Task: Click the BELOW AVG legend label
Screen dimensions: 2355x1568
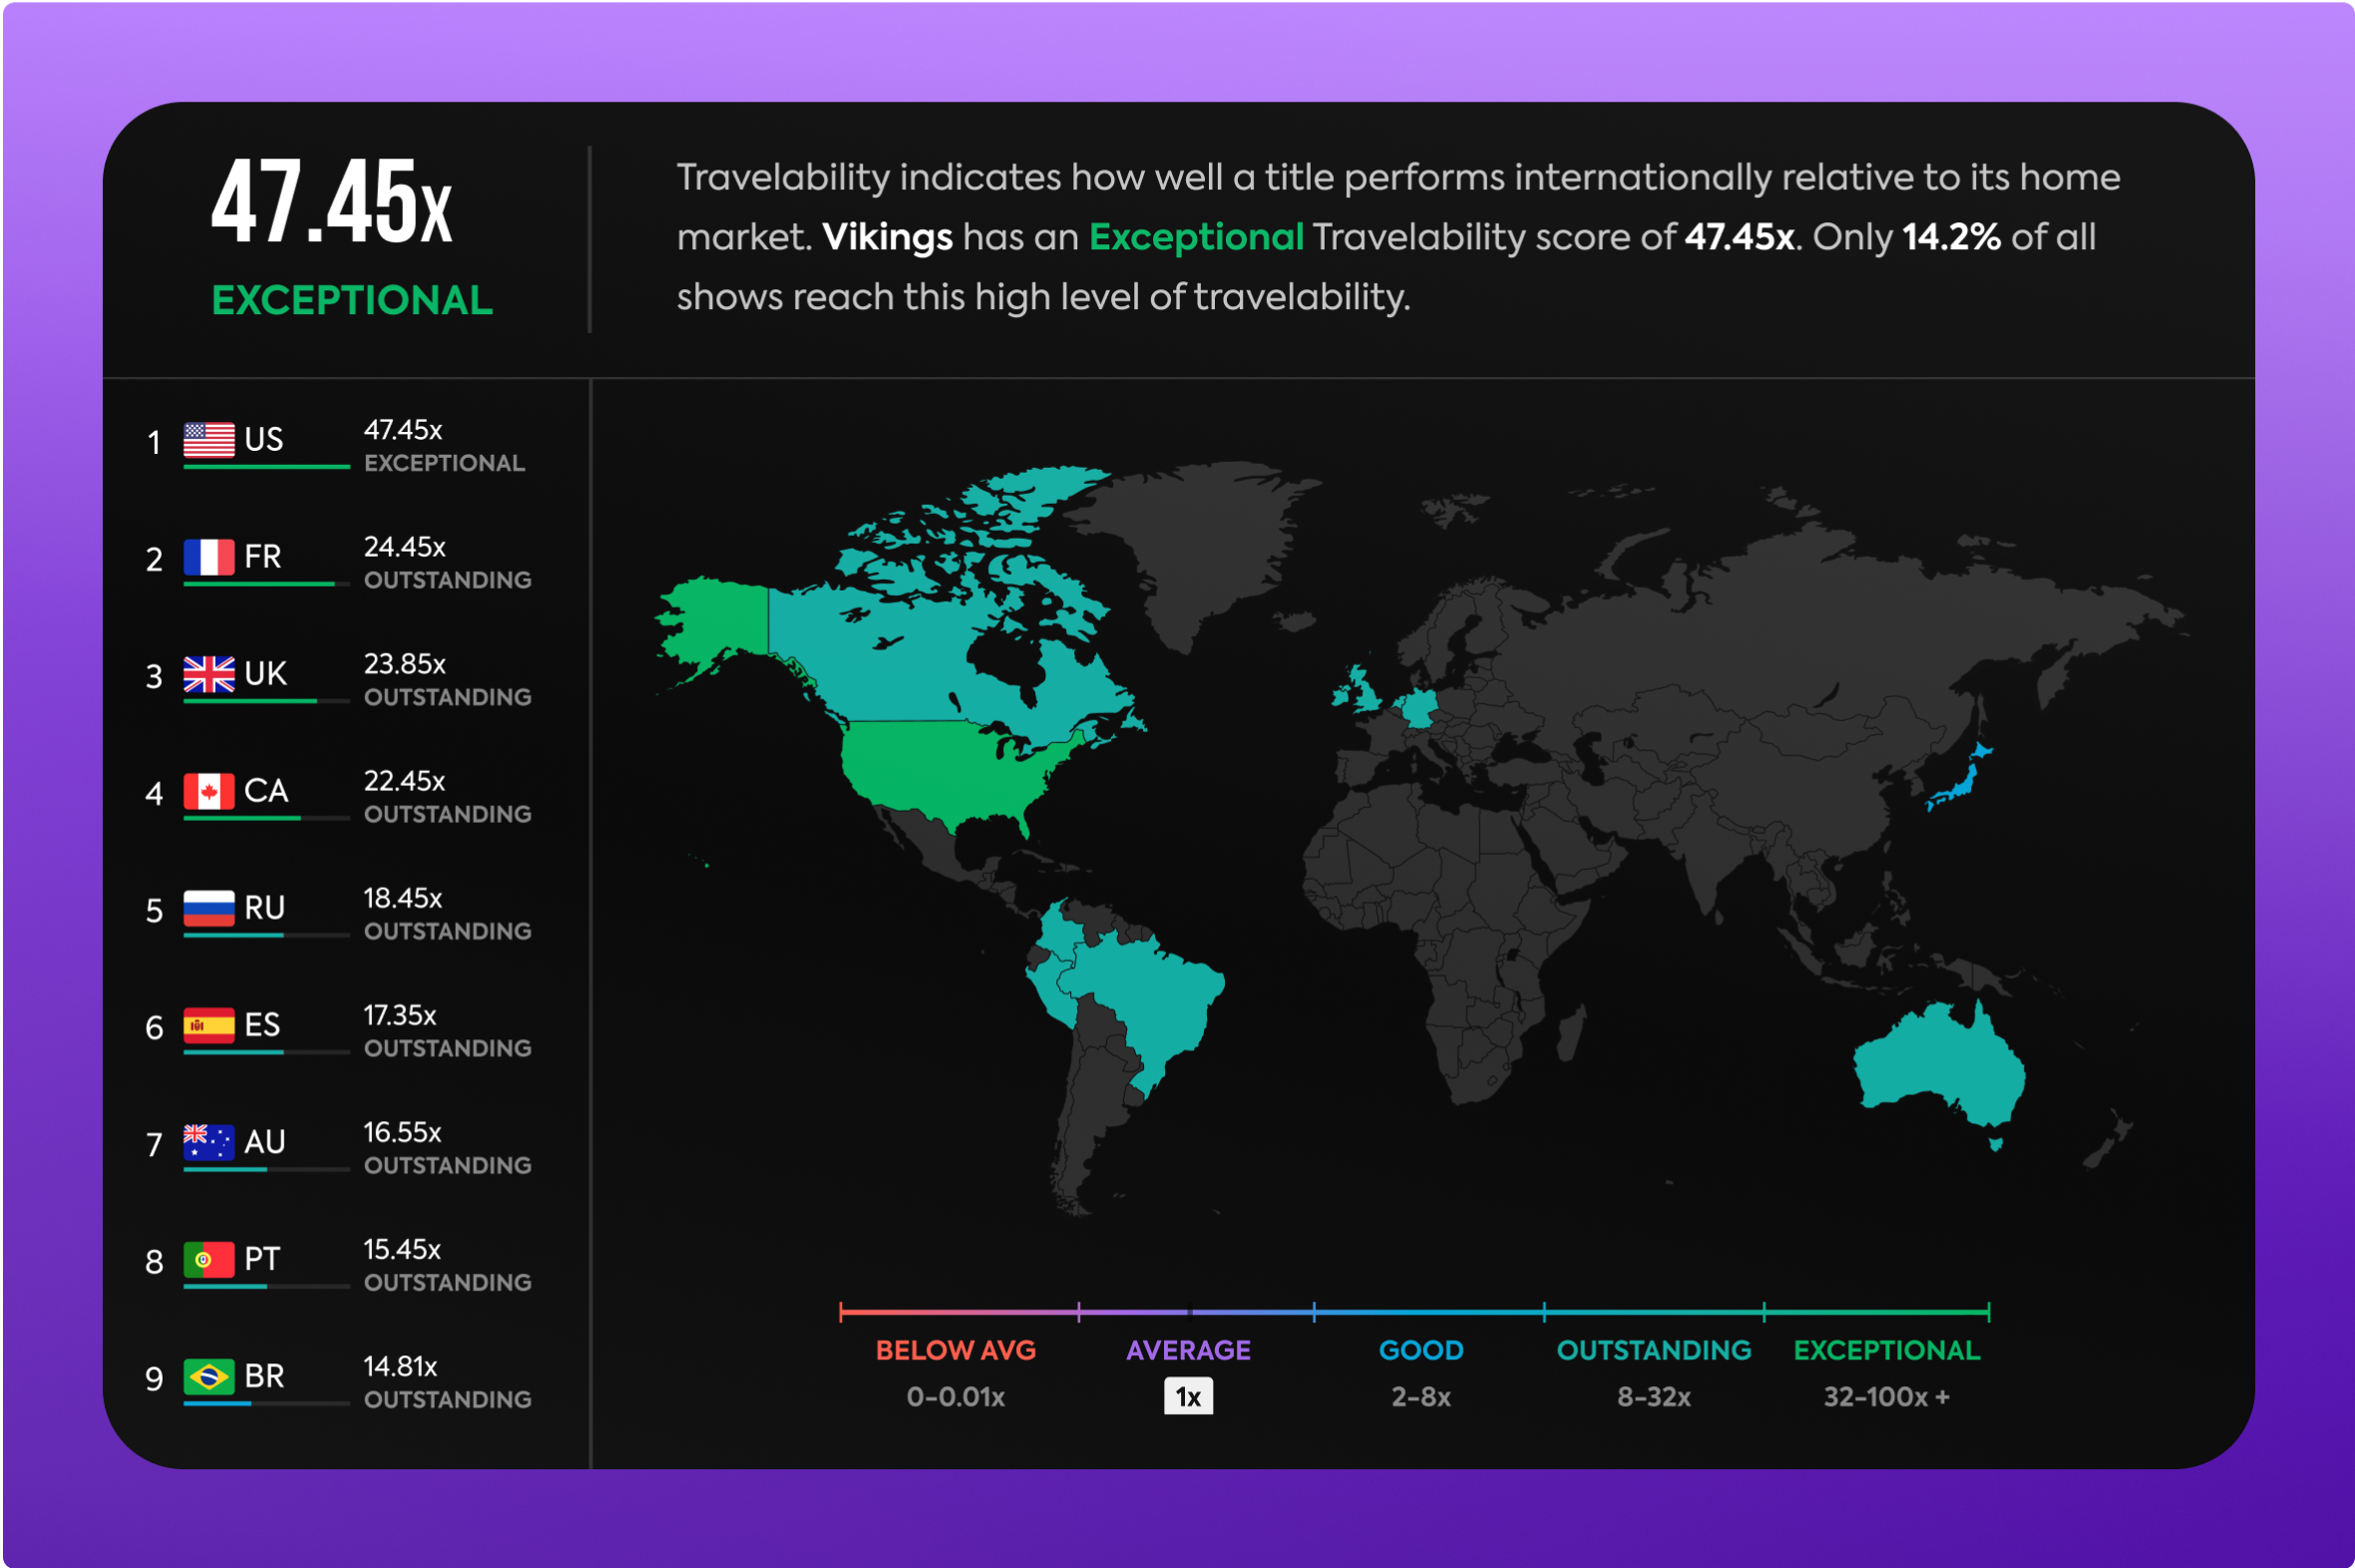Action: point(956,1350)
